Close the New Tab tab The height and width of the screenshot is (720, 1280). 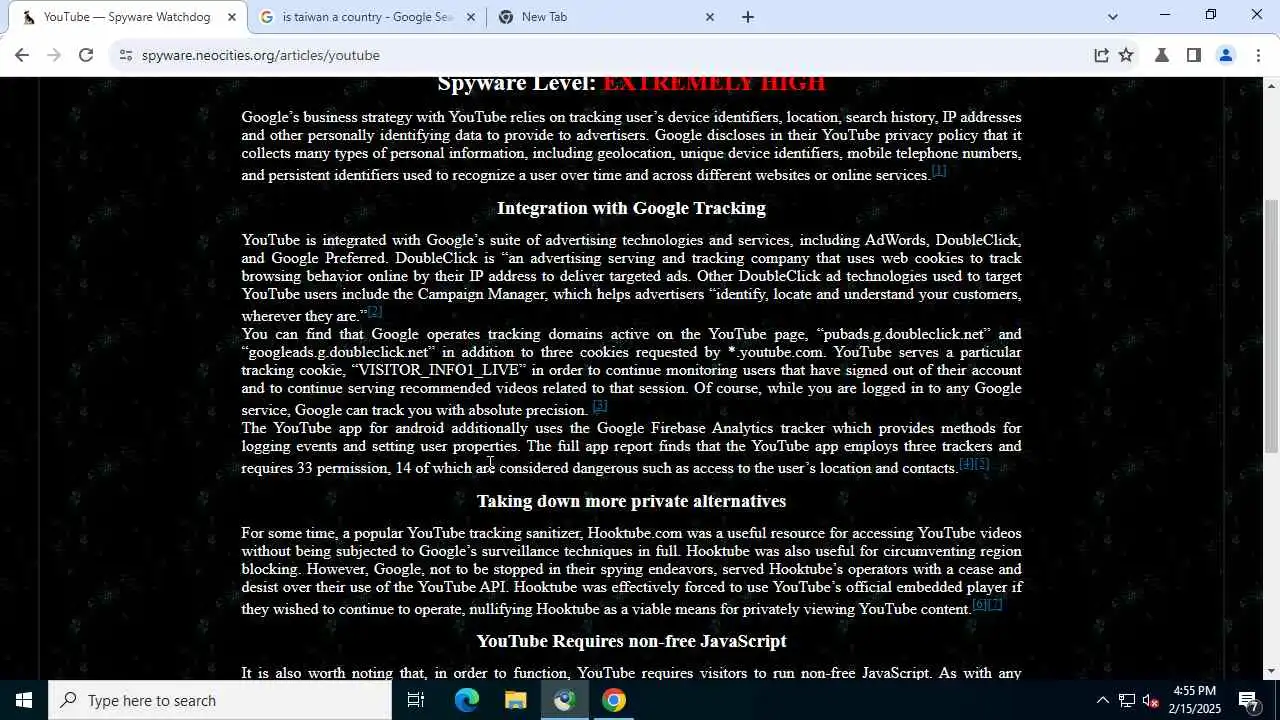tap(710, 17)
